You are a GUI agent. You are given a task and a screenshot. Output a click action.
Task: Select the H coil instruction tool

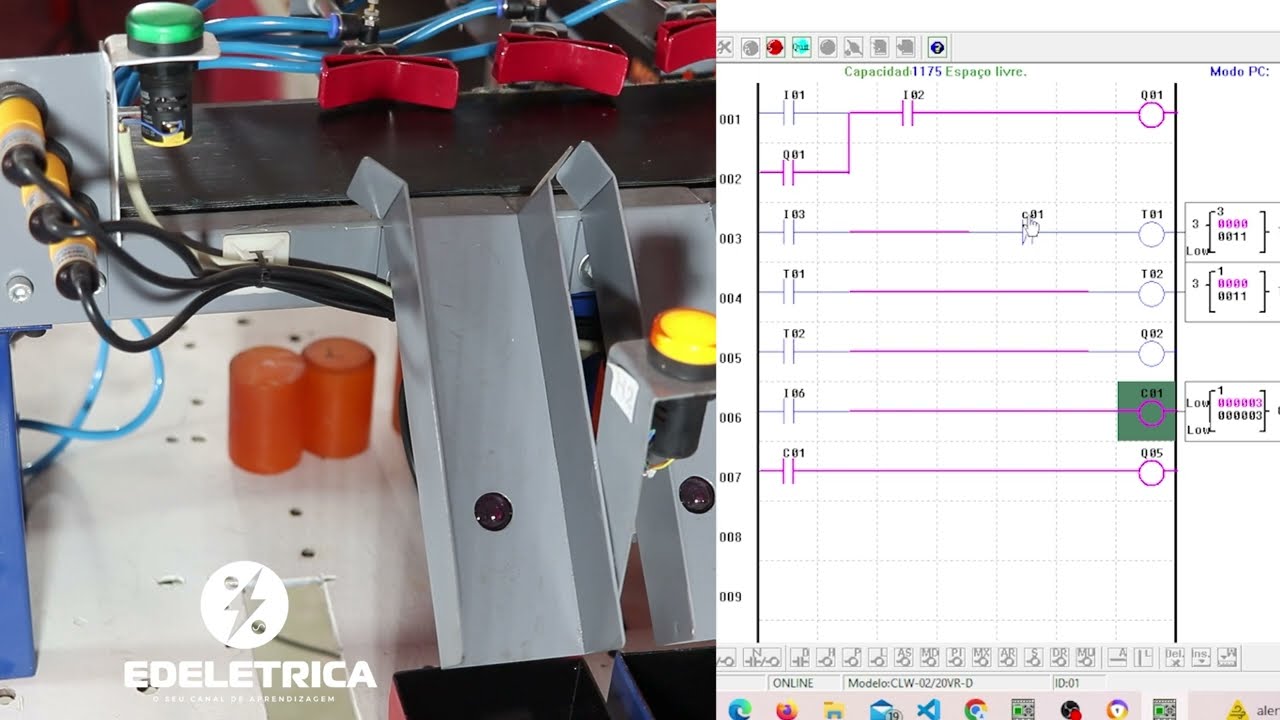826,658
